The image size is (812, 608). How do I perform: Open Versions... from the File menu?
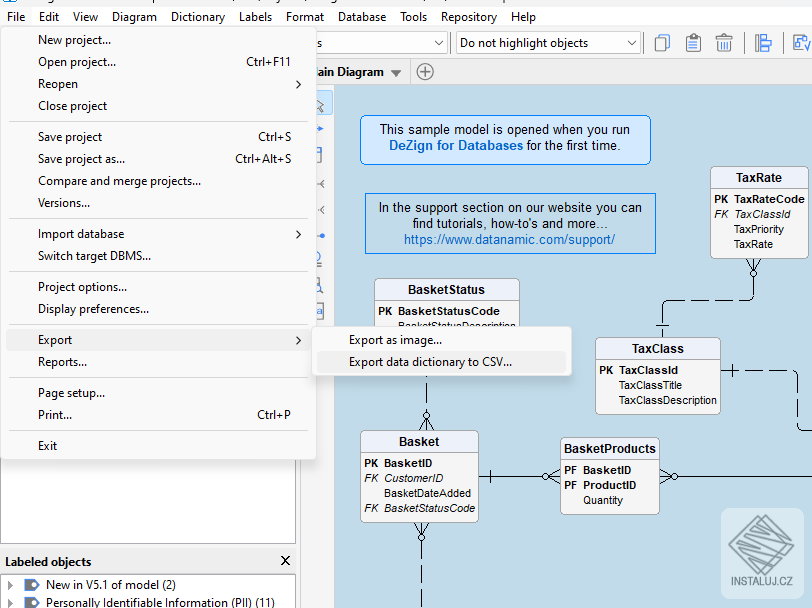pyautogui.click(x=158, y=203)
